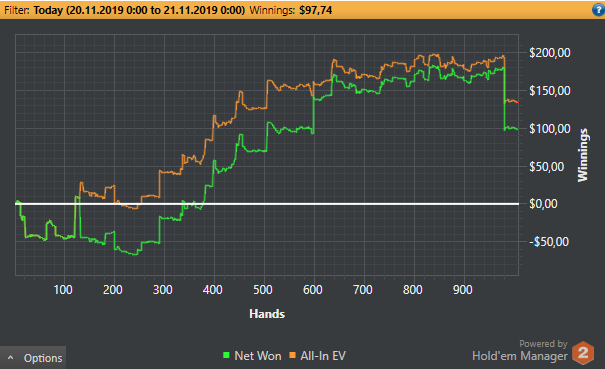The image size is (605, 369).
Task: Click the Filter: label in header
Action: 17,10
